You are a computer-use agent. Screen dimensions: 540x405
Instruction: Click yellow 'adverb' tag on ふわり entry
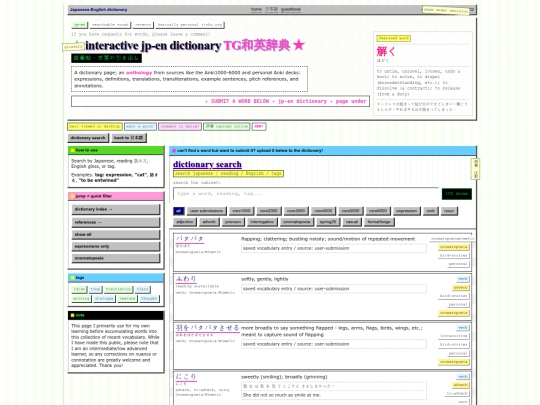click(x=460, y=288)
